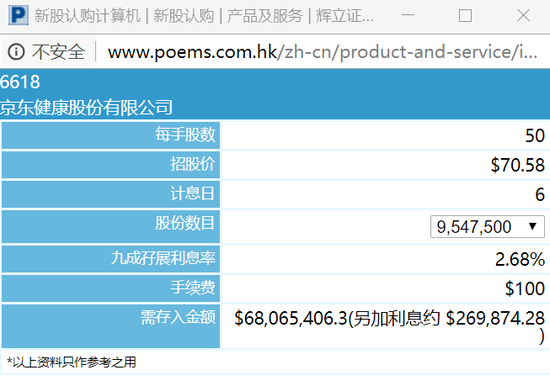
Task: Click the deposit amount $68,065,406.3
Action: point(290,318)
